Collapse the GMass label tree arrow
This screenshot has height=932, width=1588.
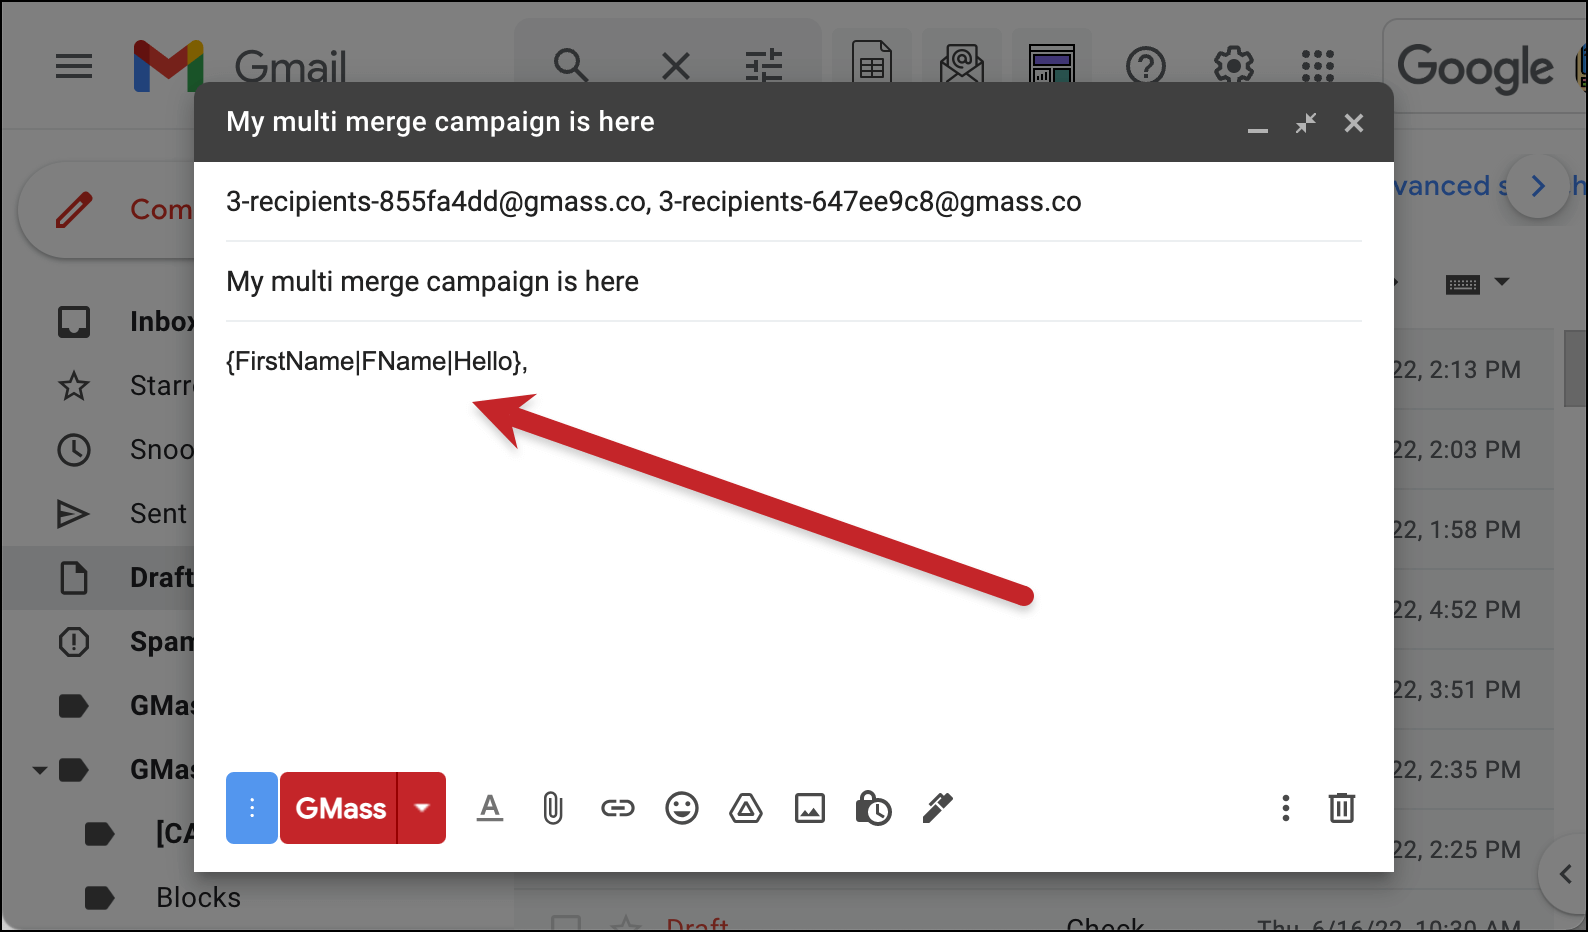tap(40, 770)
